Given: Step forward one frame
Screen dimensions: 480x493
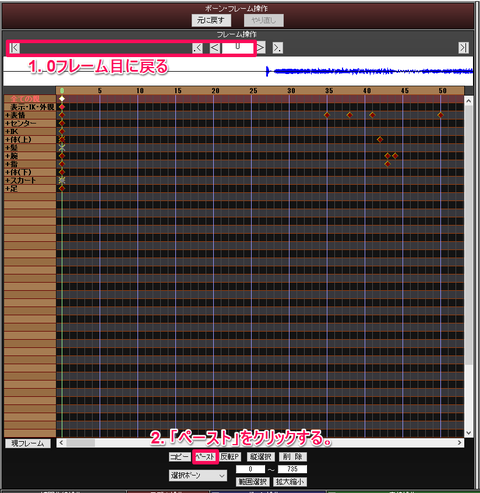Looking at the screenshot, I should [260, 48].
